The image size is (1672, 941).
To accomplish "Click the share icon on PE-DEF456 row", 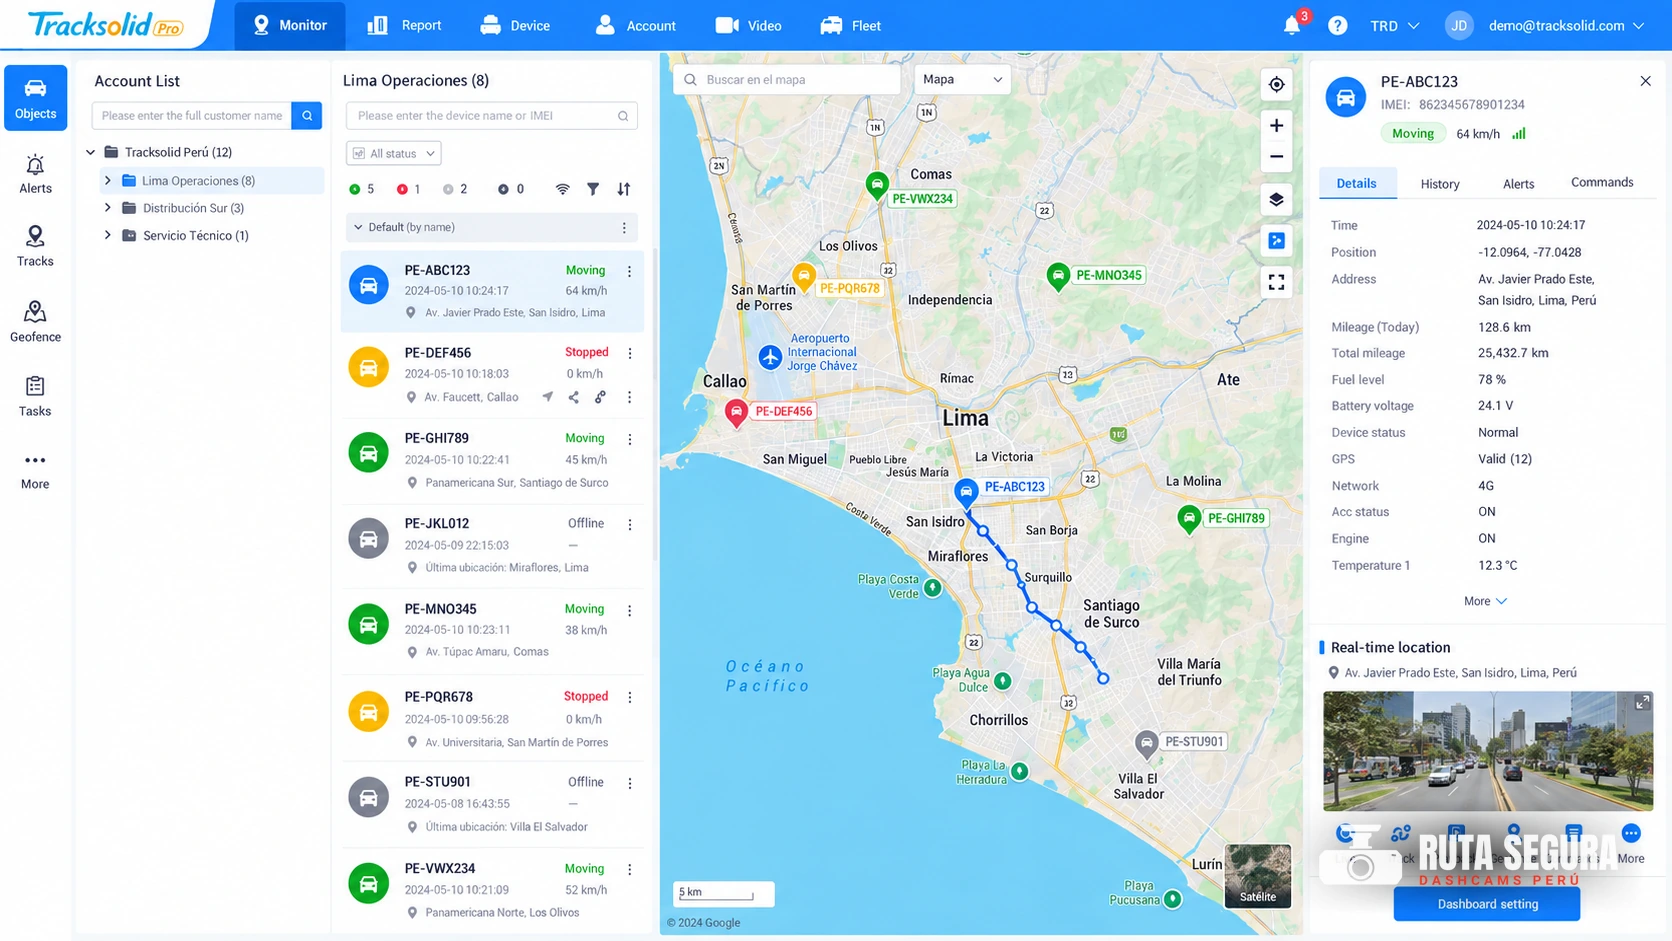I will click(574, 397).
